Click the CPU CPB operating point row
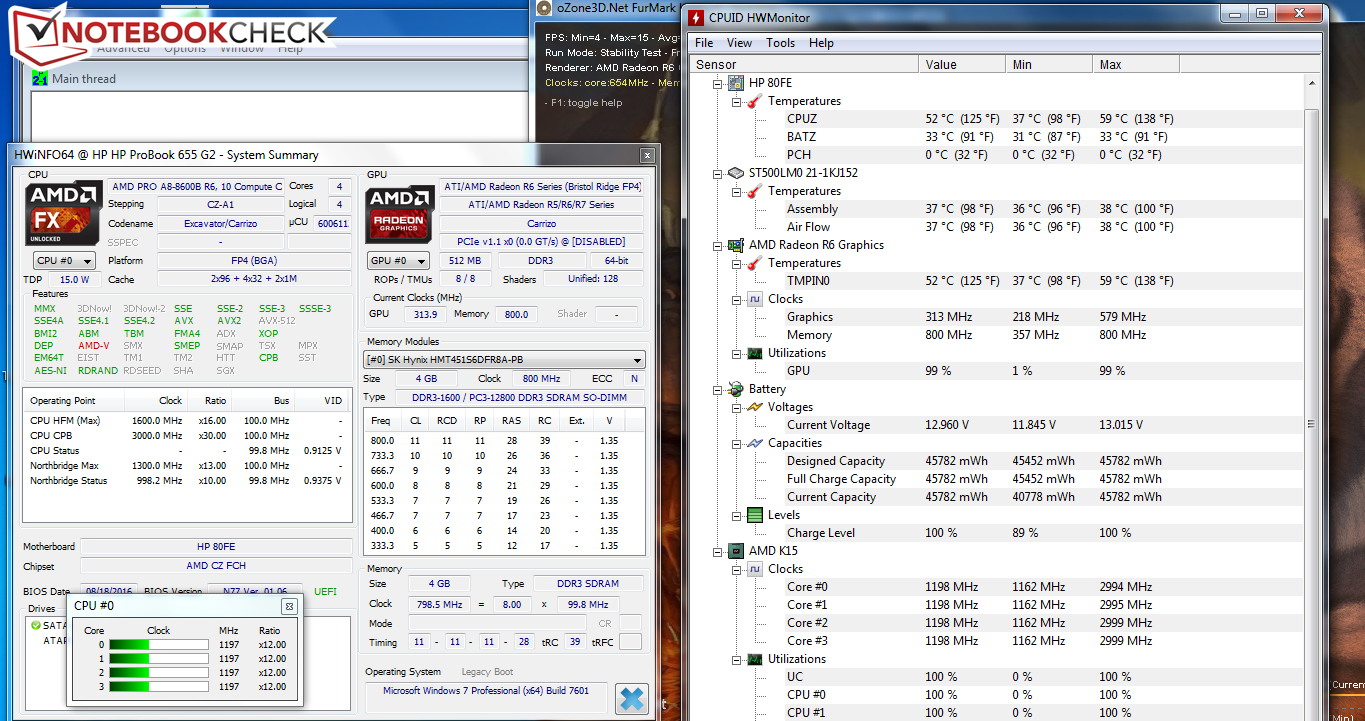1365x721 pixels. [188, 436]
